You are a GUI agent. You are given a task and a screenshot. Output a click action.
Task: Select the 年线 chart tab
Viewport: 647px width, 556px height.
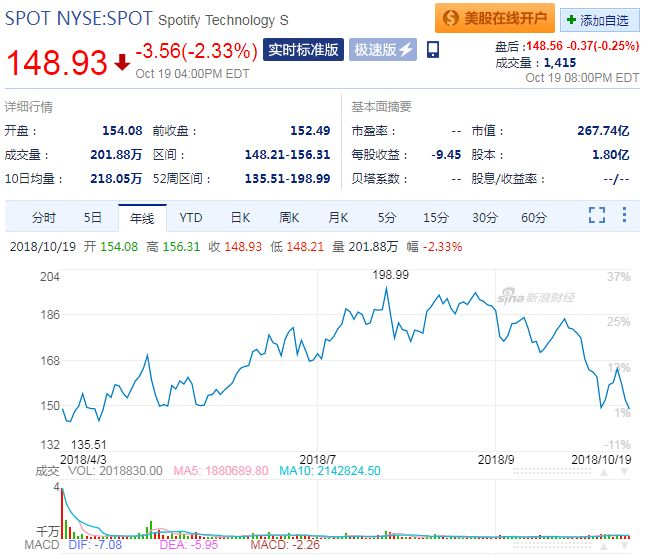142,218
